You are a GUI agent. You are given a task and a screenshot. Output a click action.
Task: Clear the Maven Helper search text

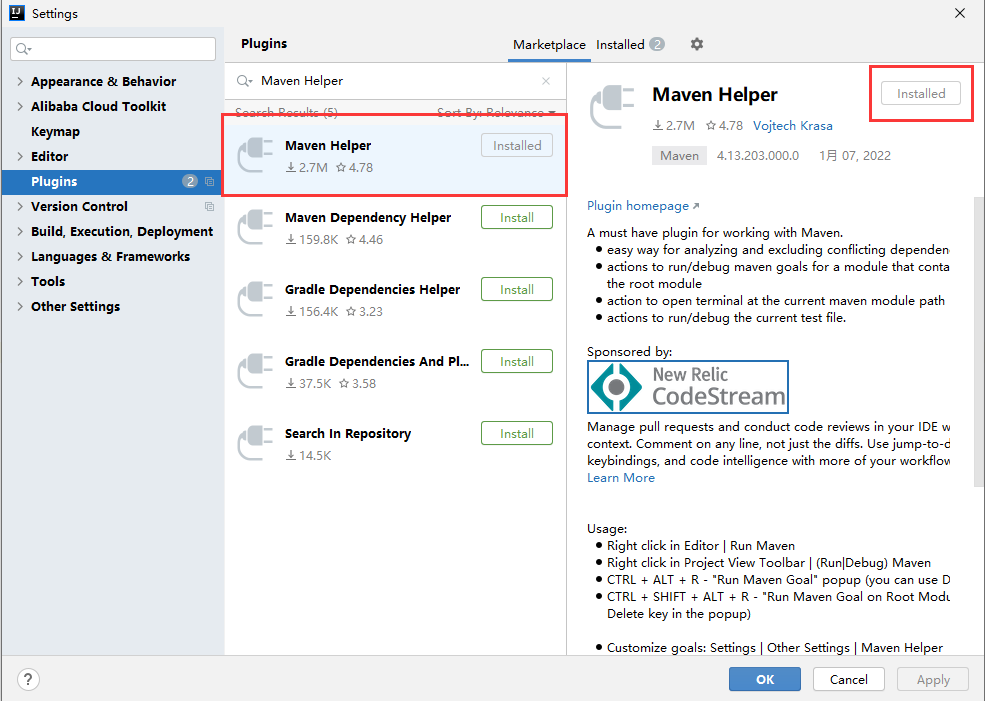(x=546, y=81)
